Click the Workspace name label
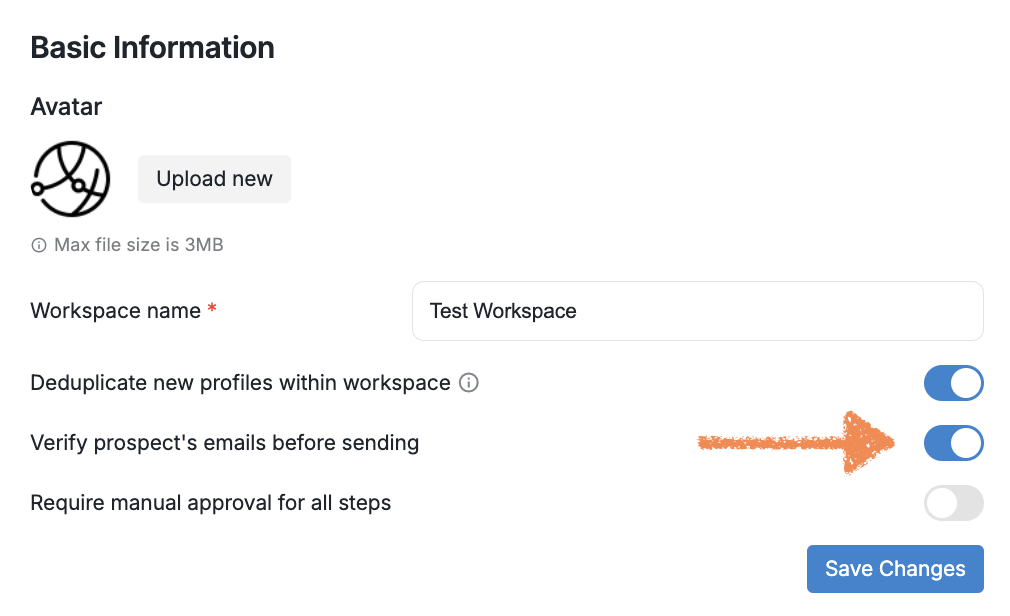 coord(116,311)
